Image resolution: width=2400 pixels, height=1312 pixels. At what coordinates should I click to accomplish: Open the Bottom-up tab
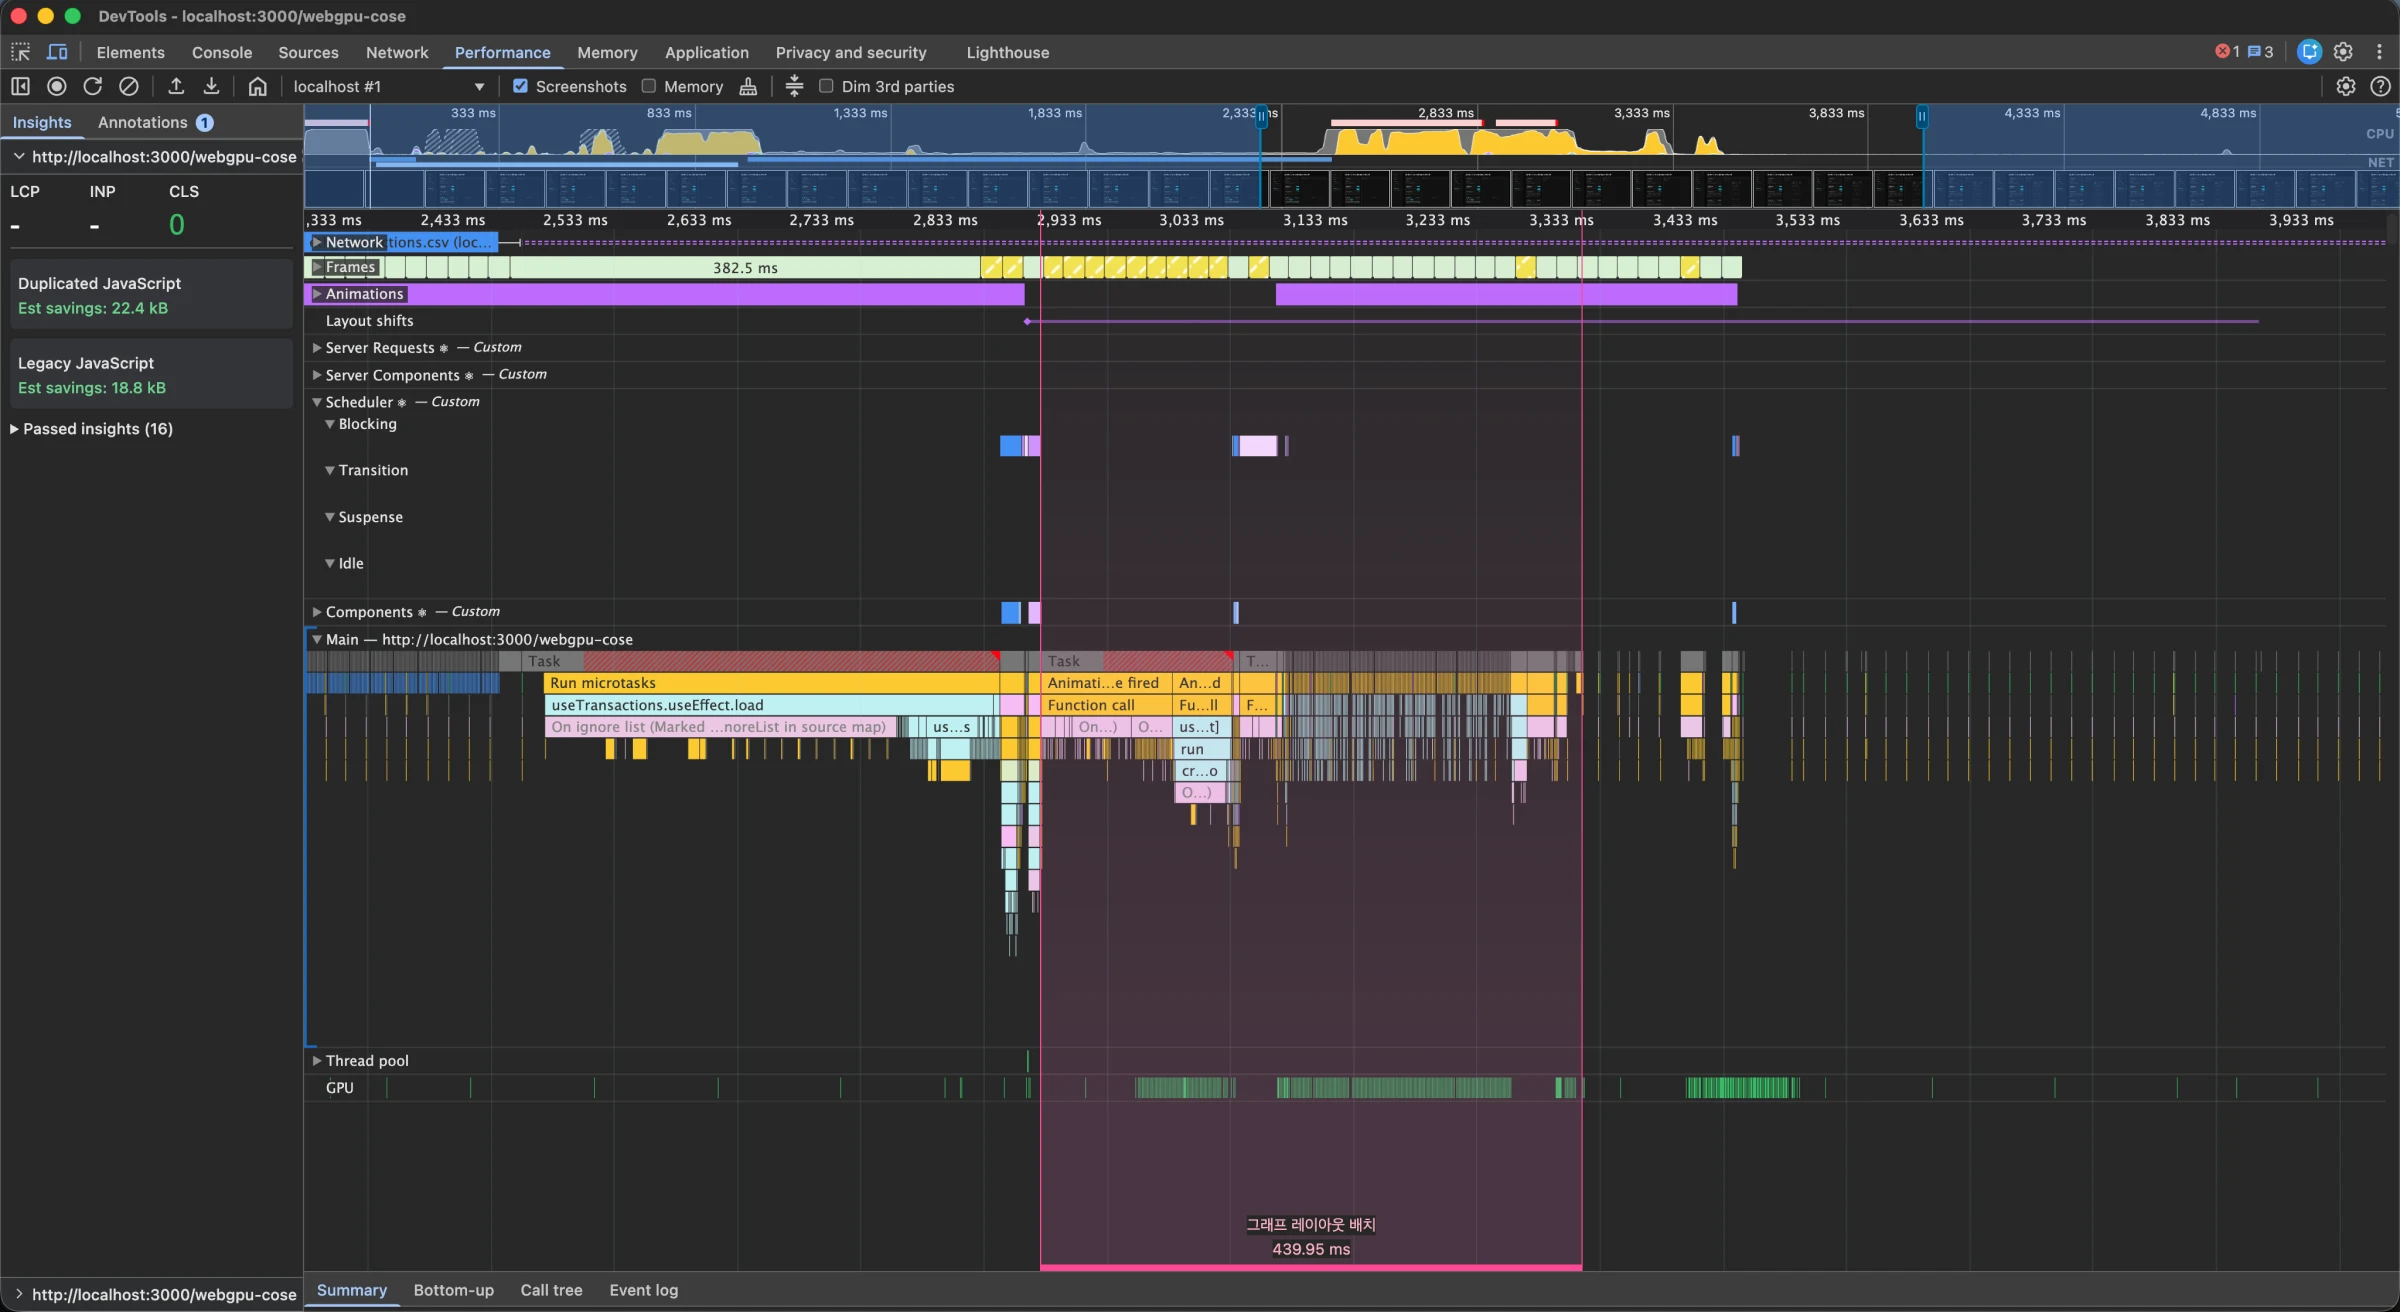point(453,1290)
